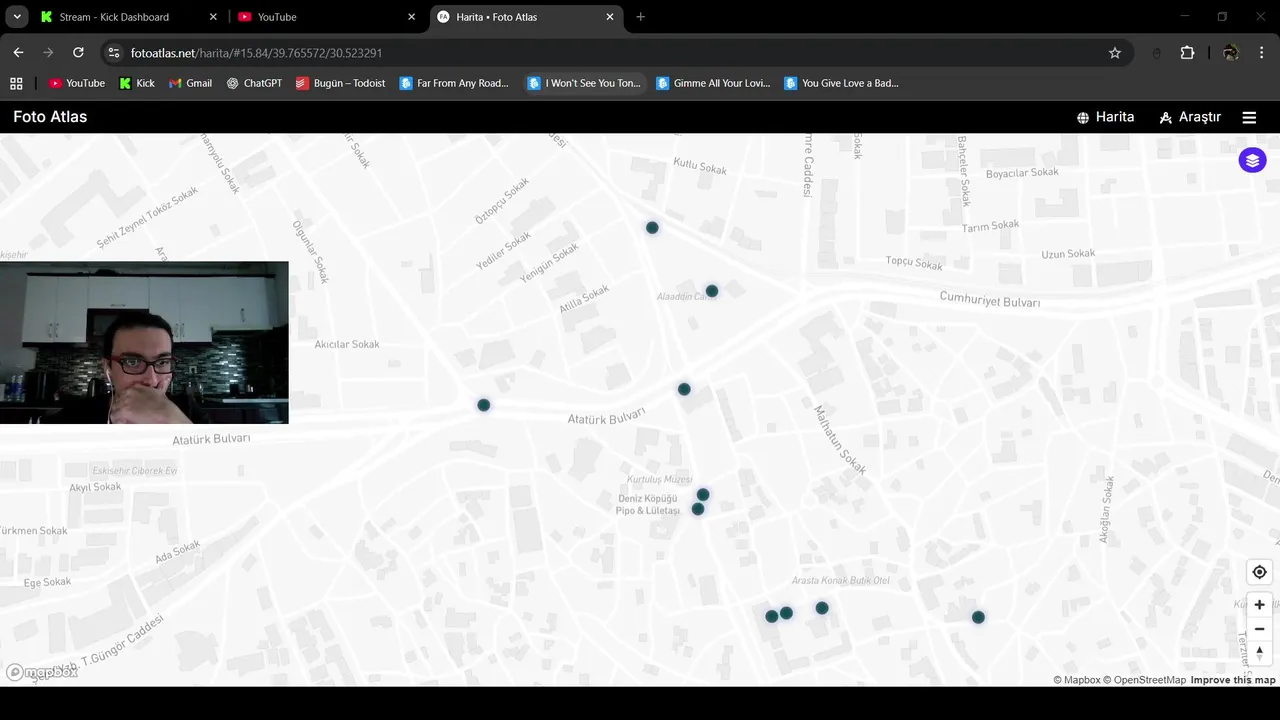Open the YouTube bookmark
1280x720 pixels.
(77, 83)
